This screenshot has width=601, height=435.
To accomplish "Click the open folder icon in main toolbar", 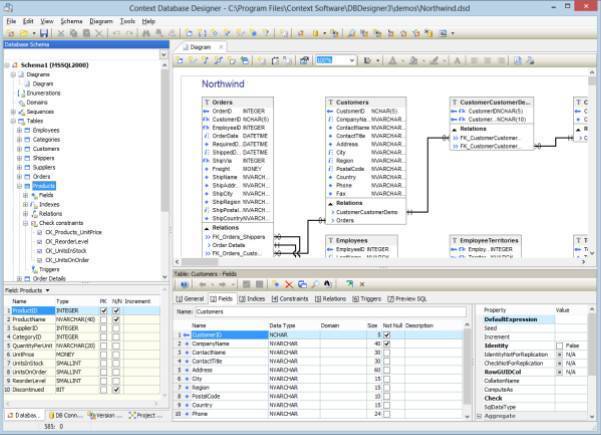I will [24, 33].
